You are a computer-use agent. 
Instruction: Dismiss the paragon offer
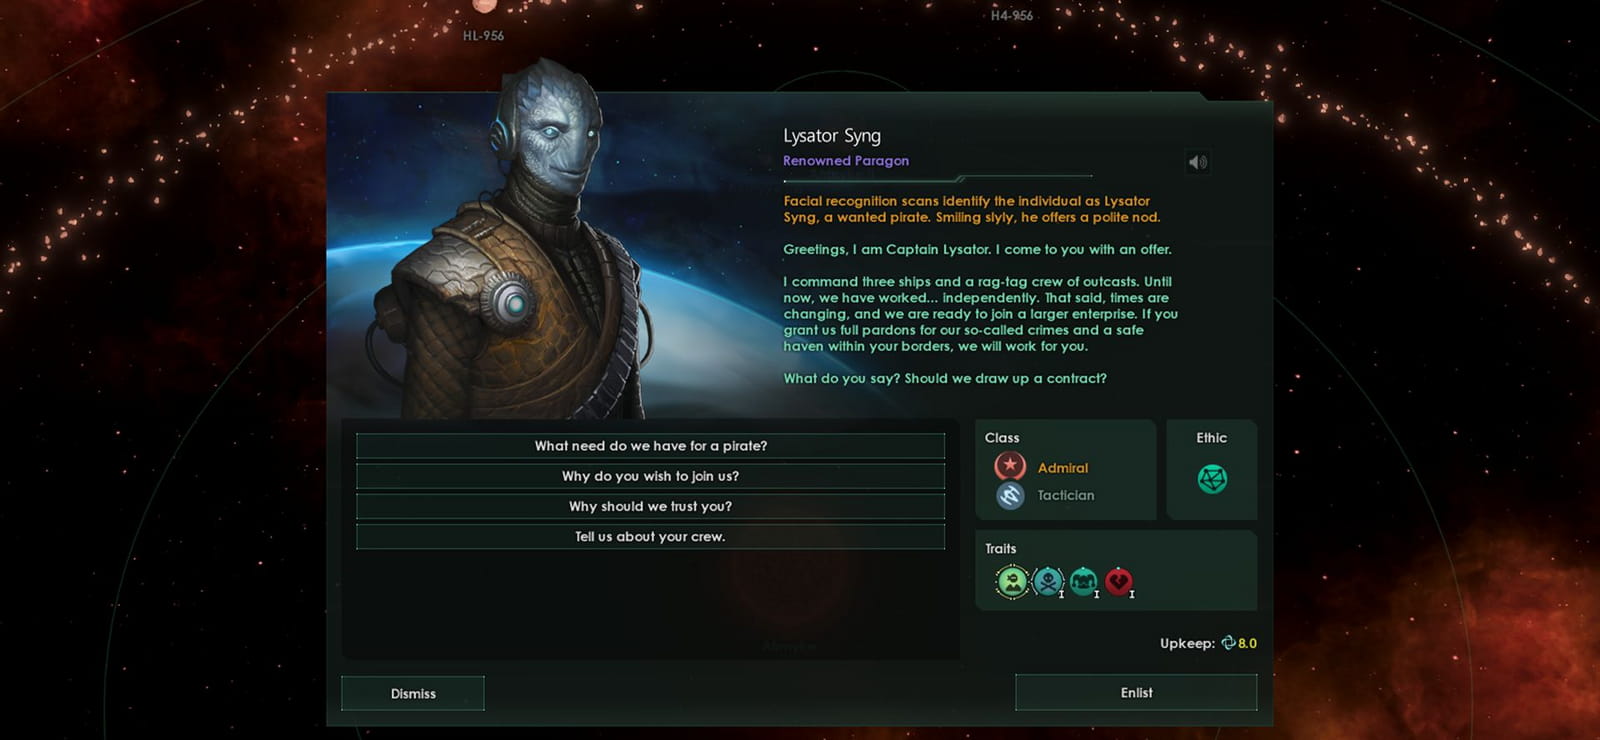(413, 693)
